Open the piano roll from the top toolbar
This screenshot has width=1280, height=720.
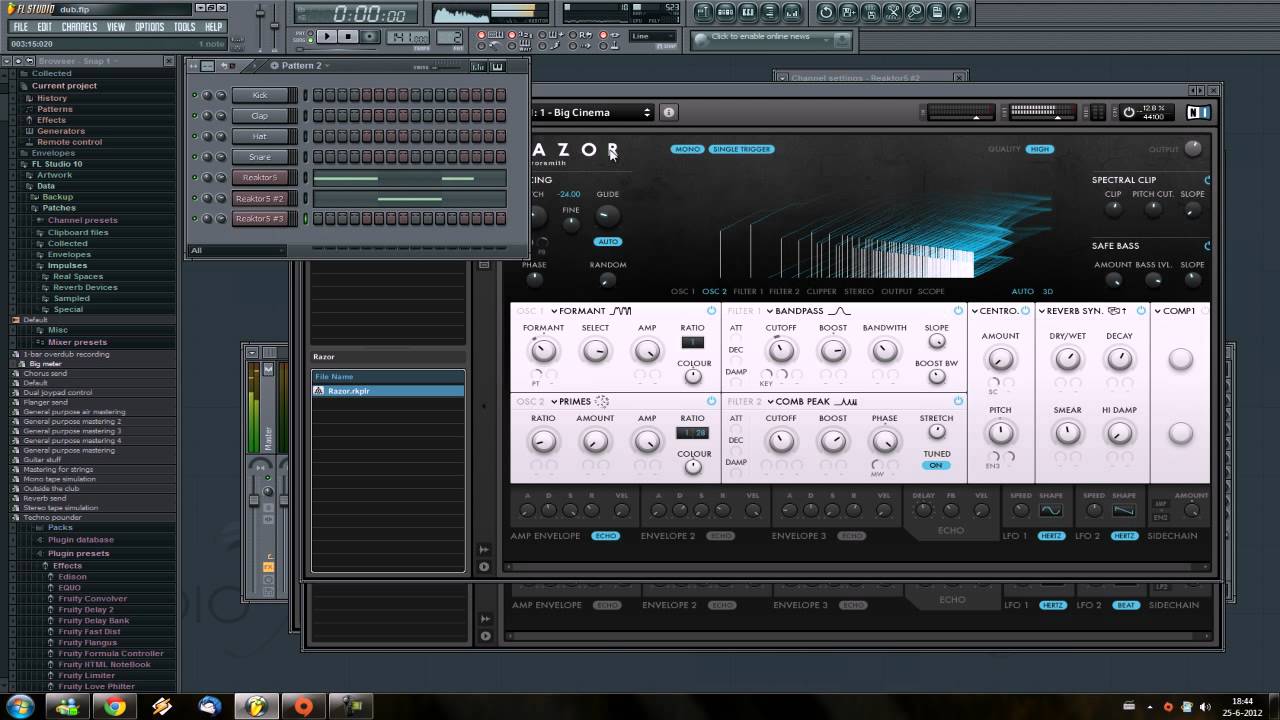coord(749,12)
